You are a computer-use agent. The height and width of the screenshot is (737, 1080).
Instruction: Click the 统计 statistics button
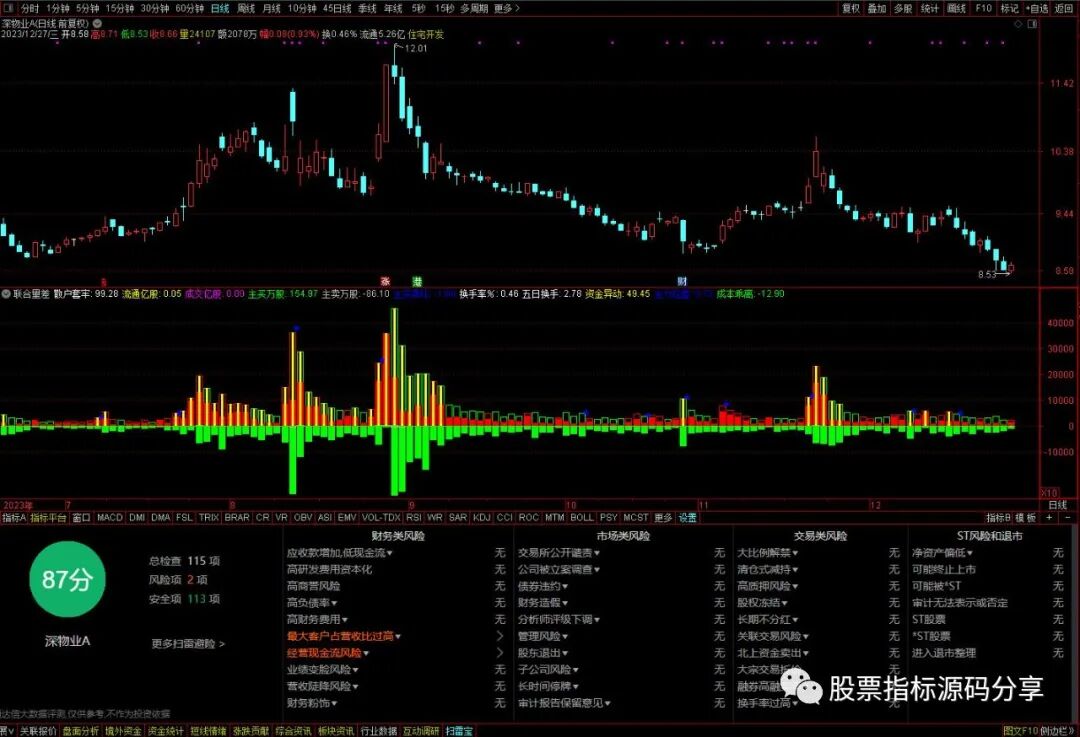pos(930,8)
